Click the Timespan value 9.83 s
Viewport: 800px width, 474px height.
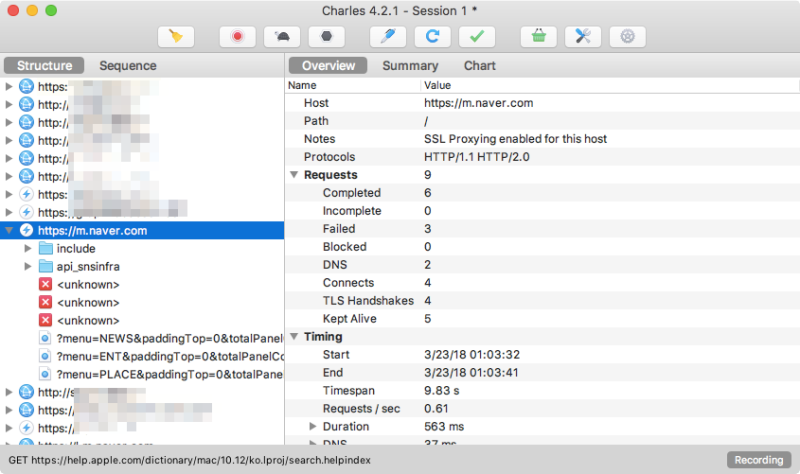click(x=441, y=390)
